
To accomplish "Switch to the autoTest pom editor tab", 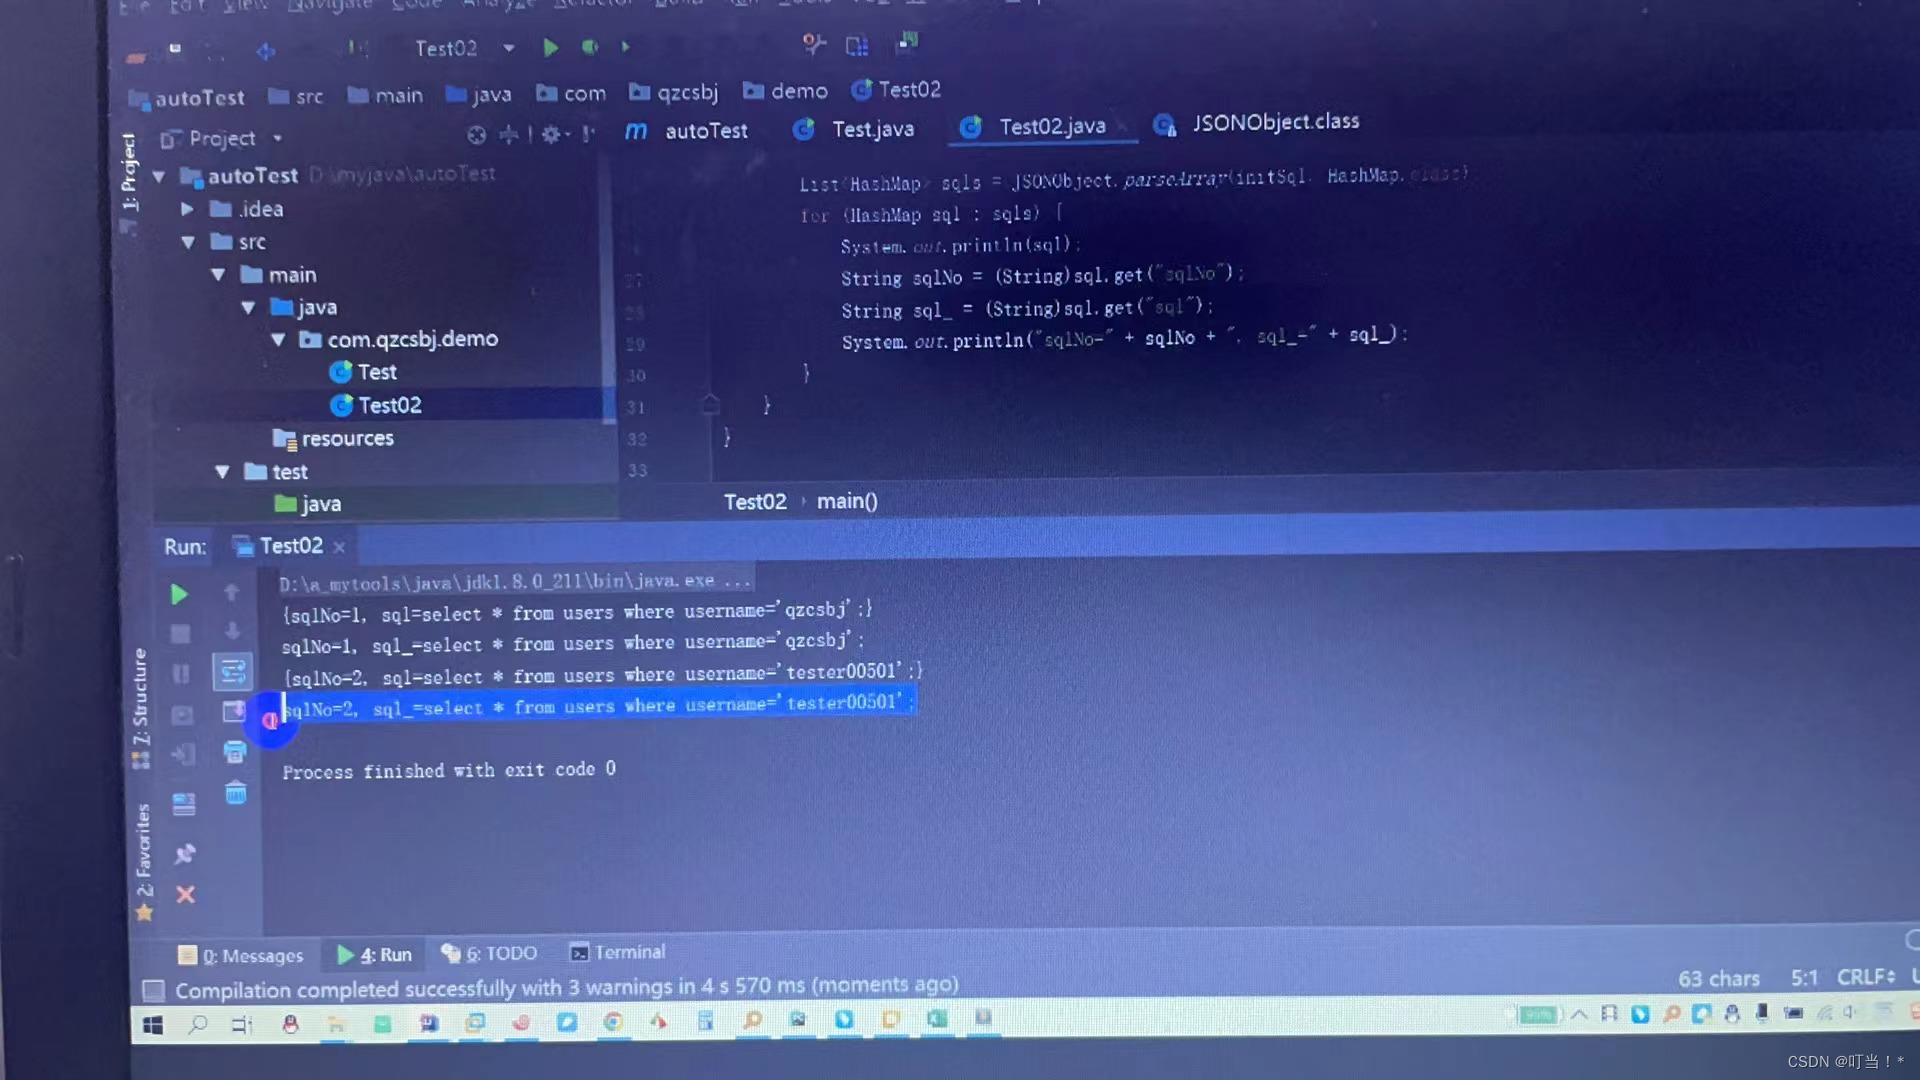I will [687, 131].
